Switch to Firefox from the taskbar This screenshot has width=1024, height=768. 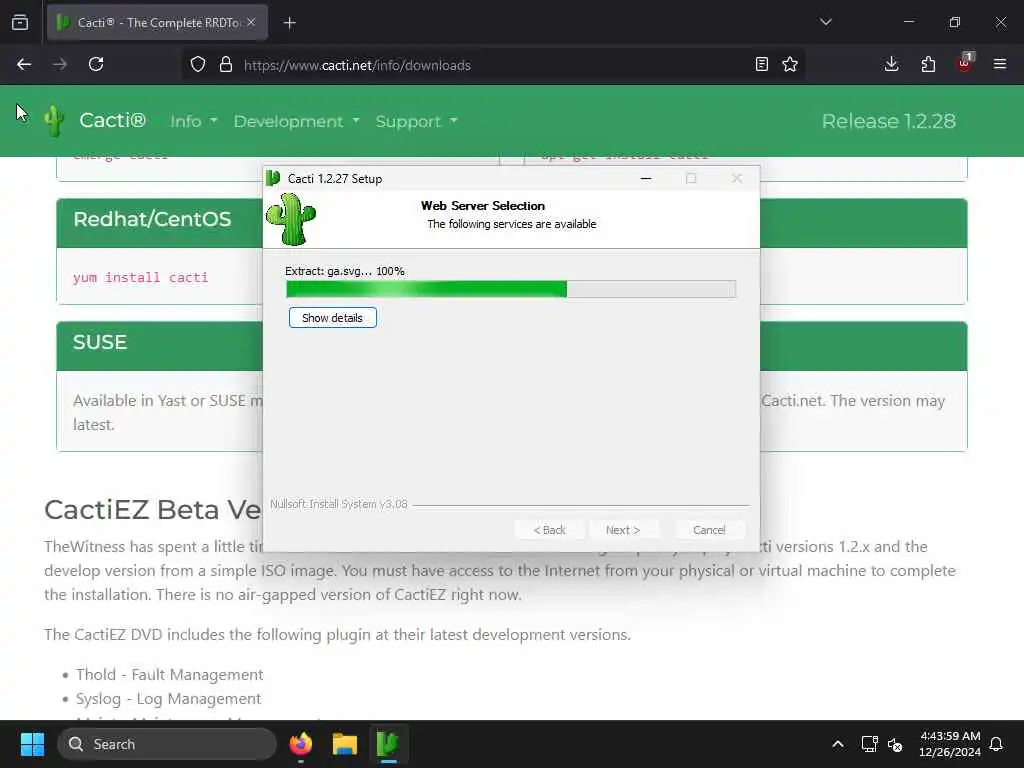pyautogui.click(x=300, y=744)
